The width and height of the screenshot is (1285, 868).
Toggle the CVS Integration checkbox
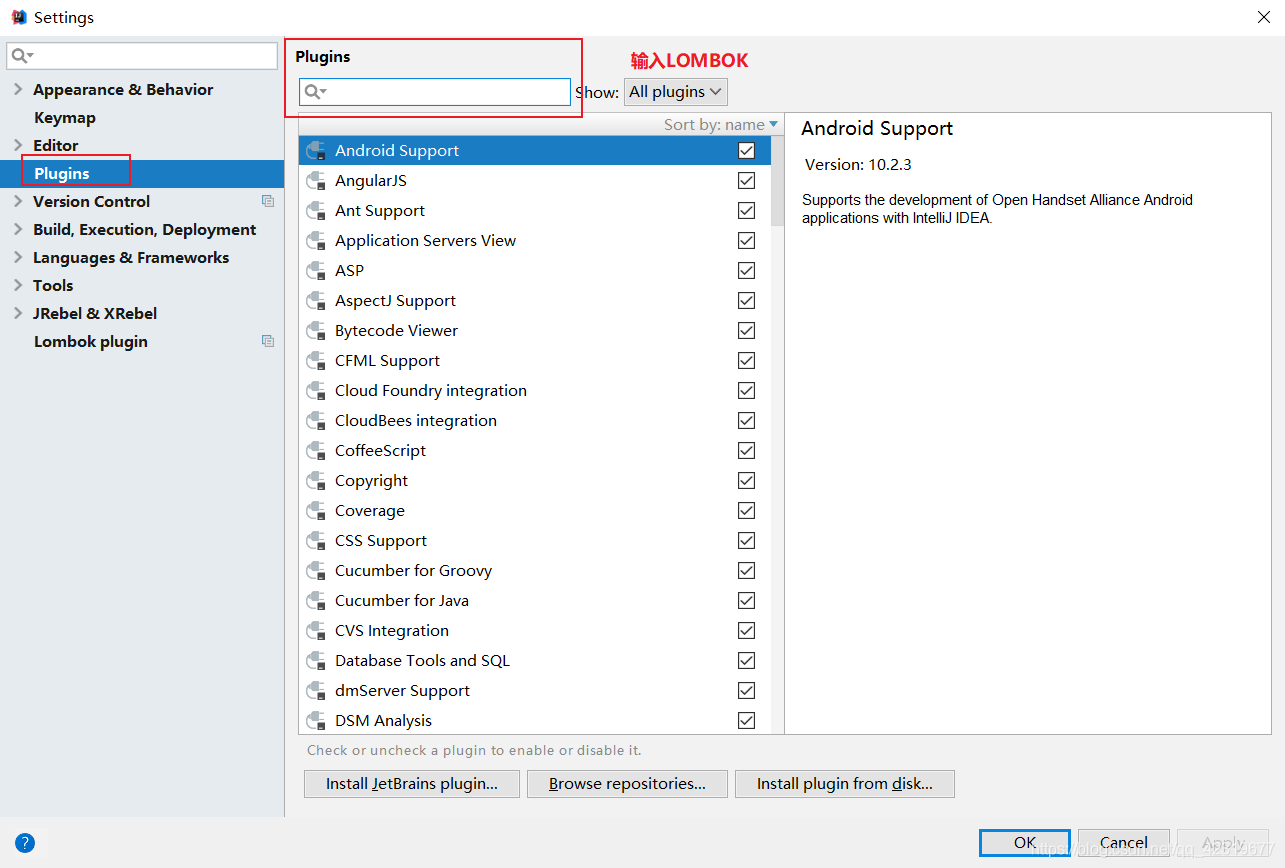click(746, 630)
